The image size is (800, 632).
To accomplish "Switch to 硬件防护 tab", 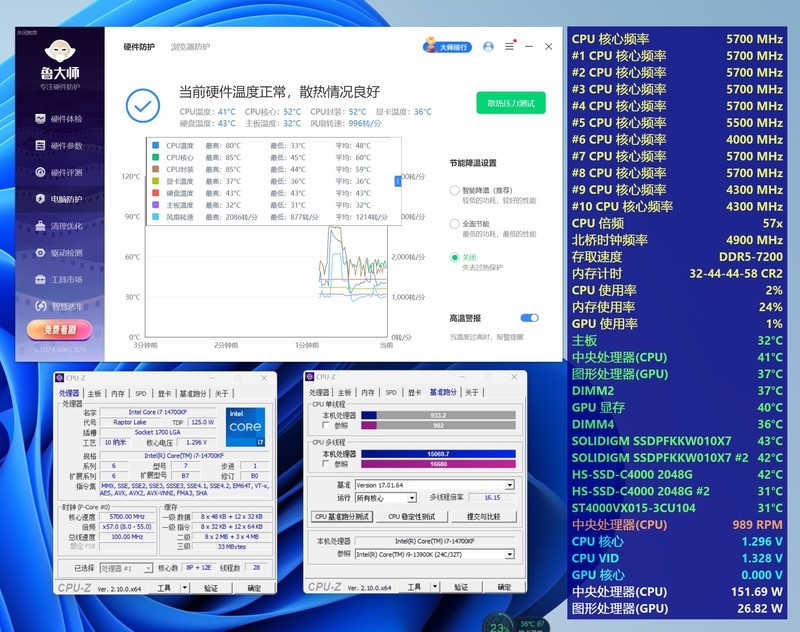I will pyautogui.click(x=139, y=47).
